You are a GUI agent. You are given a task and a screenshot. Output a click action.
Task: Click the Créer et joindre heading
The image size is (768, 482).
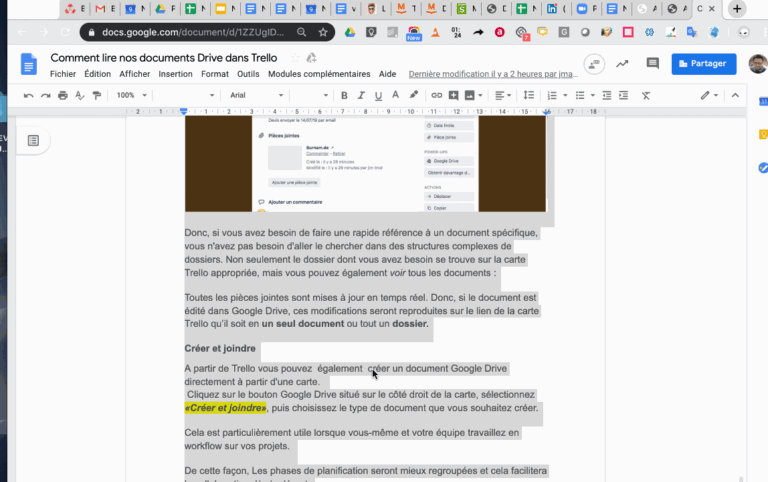tap(220, 348)
